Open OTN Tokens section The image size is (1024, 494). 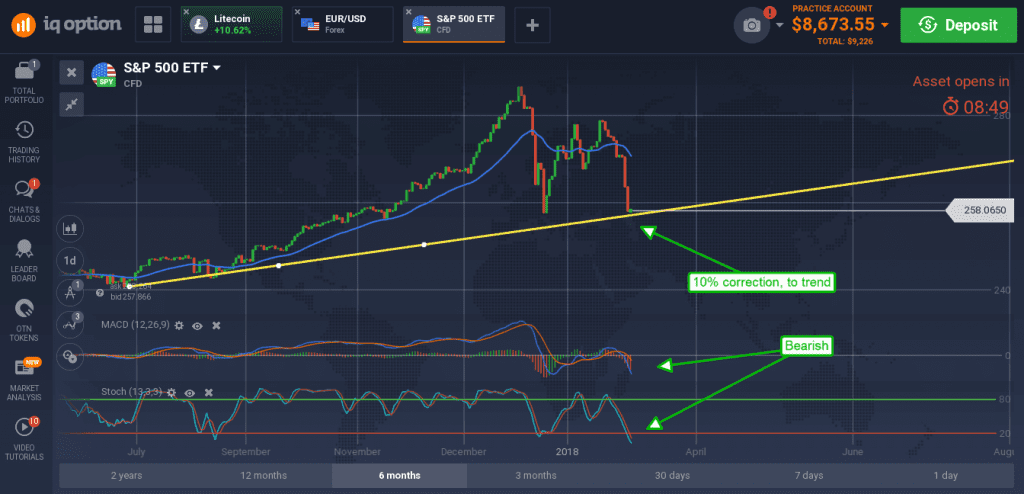[x=24, y=320]
